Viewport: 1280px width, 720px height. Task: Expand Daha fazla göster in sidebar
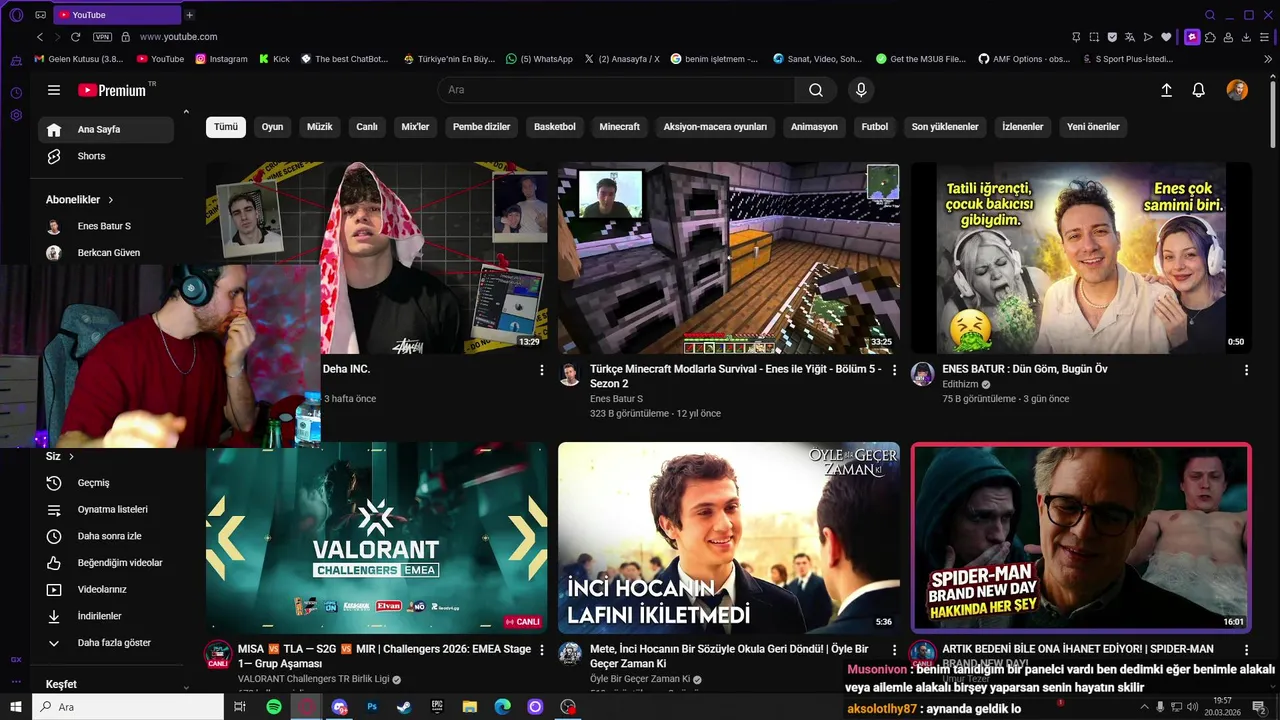(106, 643)
